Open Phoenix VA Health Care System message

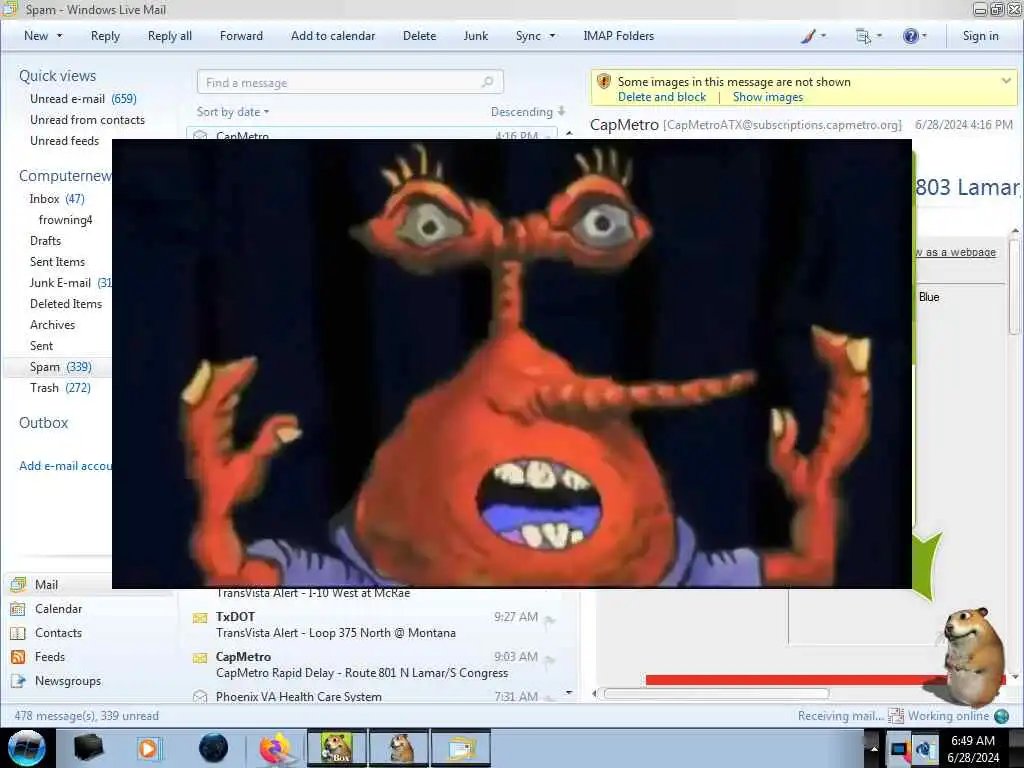click(x=372, y=696)
